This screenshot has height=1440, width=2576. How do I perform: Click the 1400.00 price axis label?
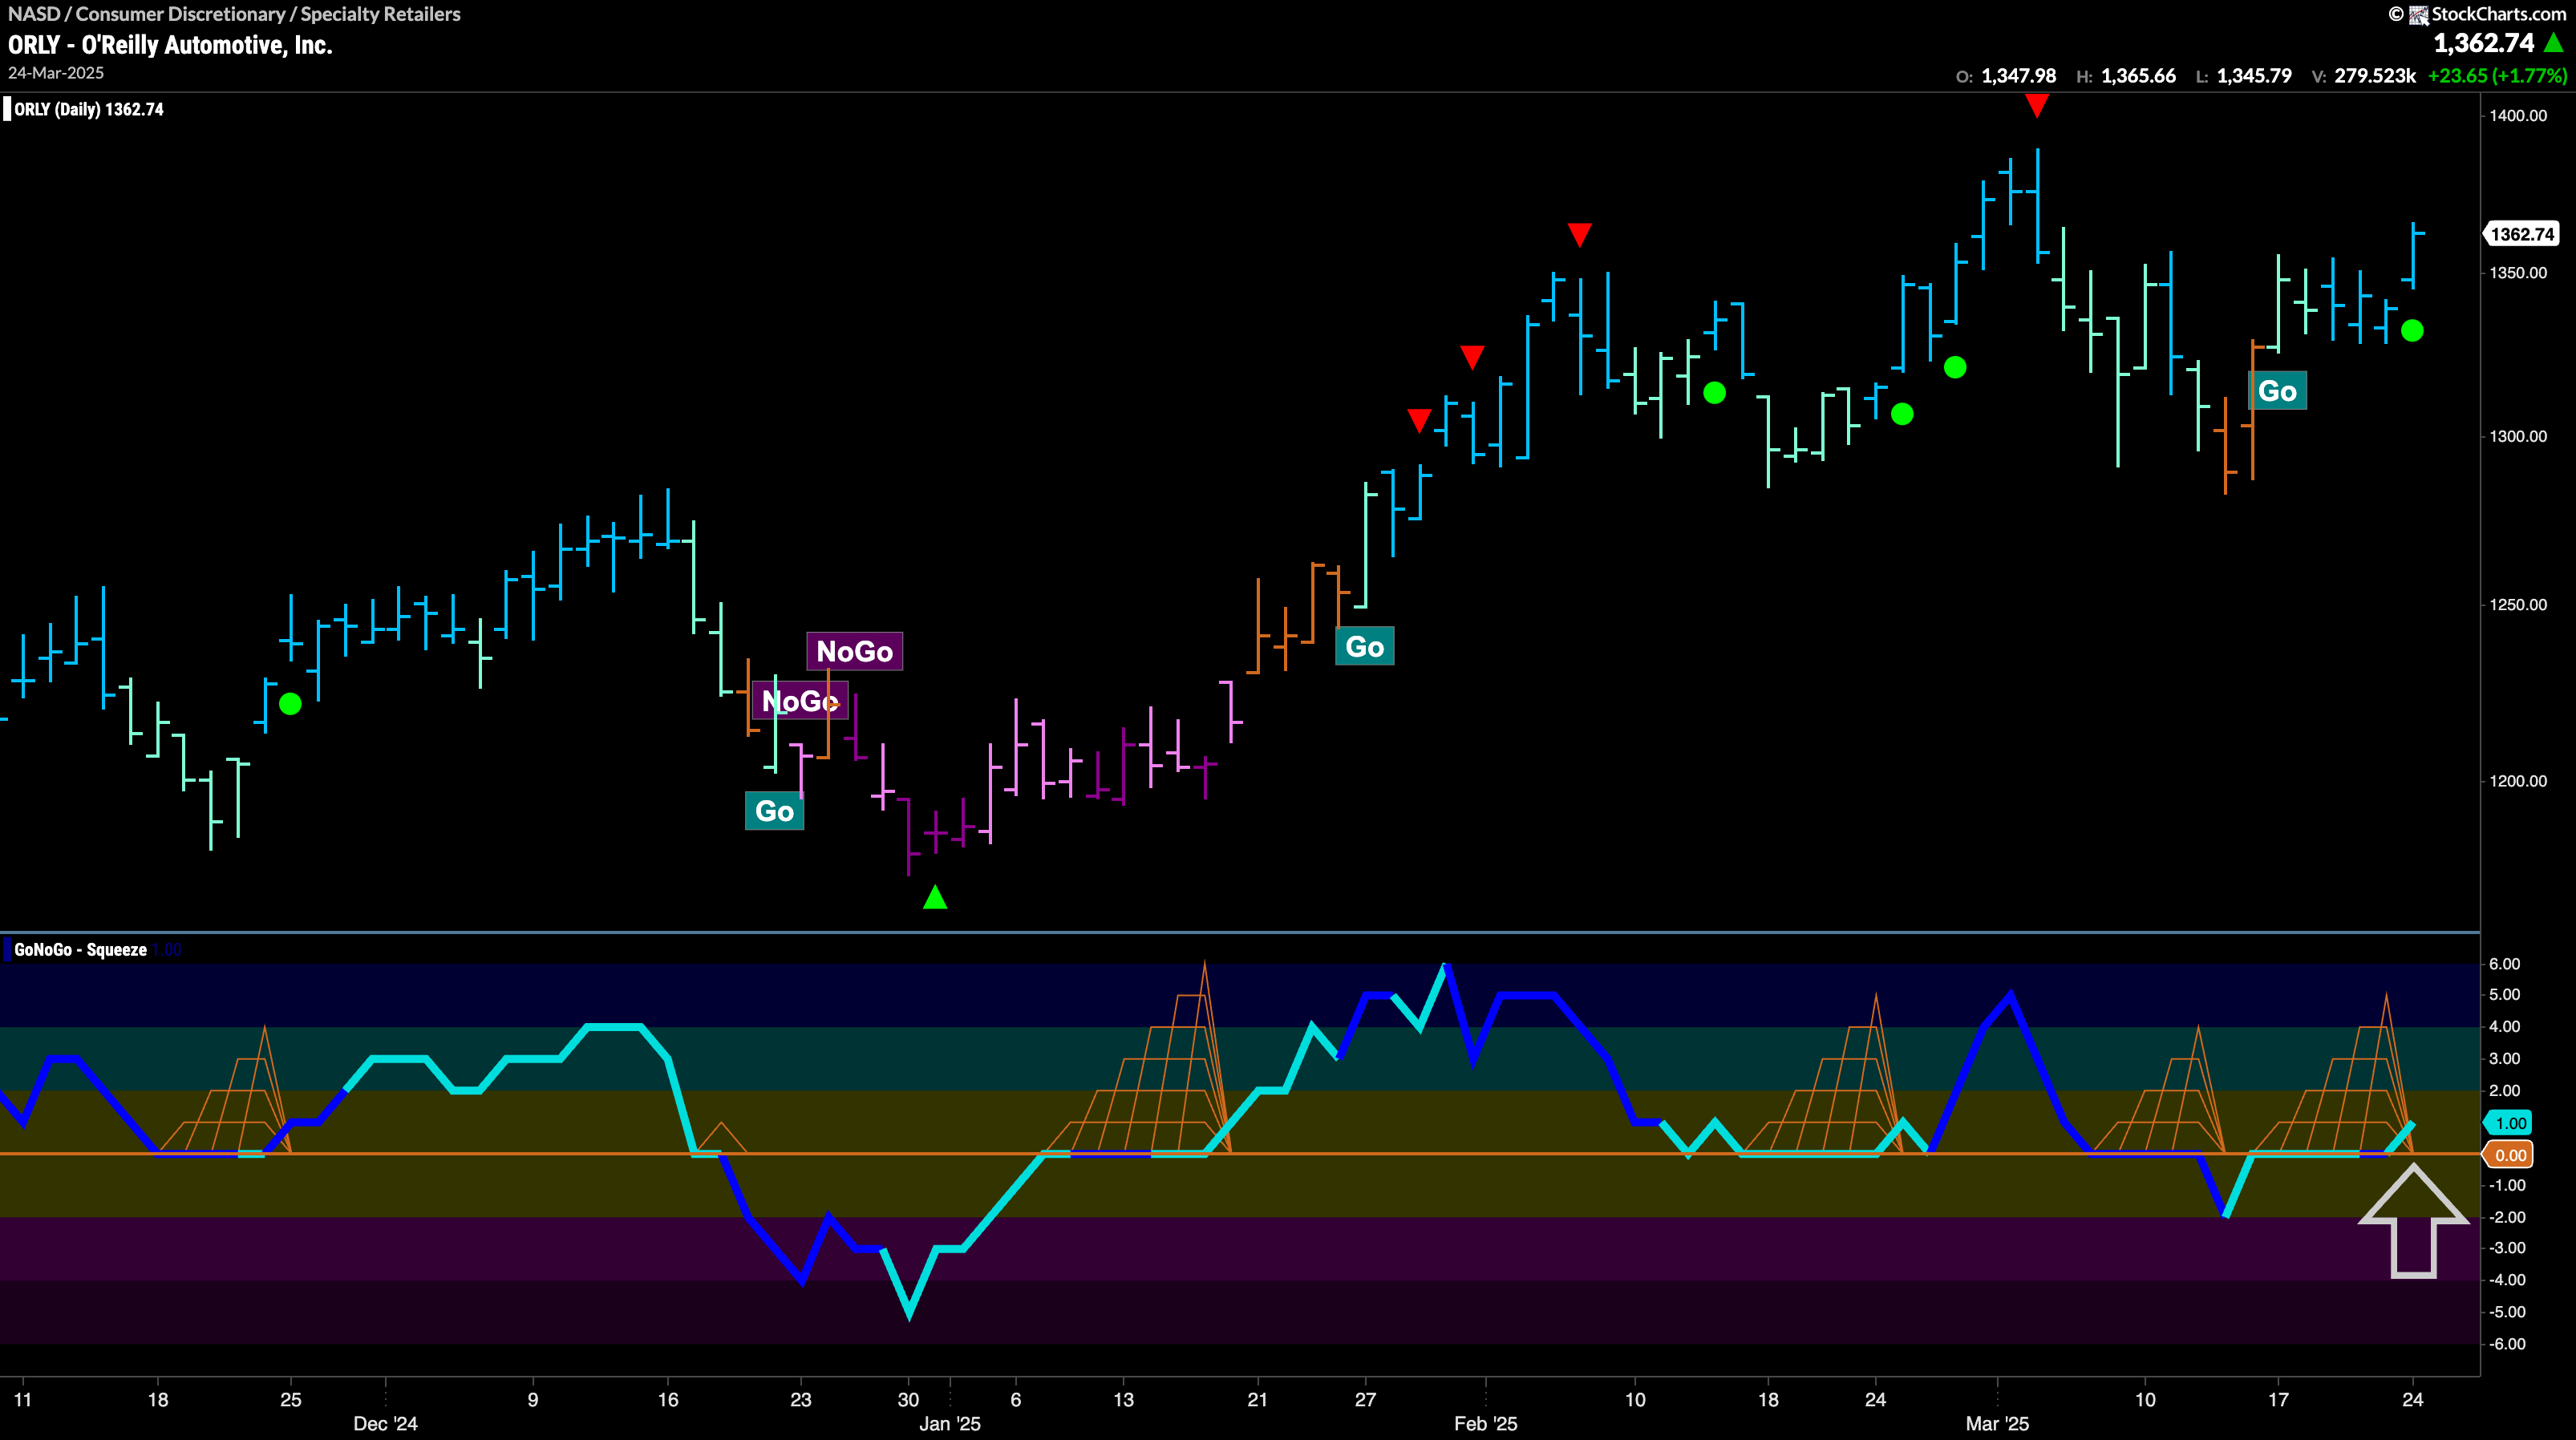pyautogui.click(x=2518, y=115)
